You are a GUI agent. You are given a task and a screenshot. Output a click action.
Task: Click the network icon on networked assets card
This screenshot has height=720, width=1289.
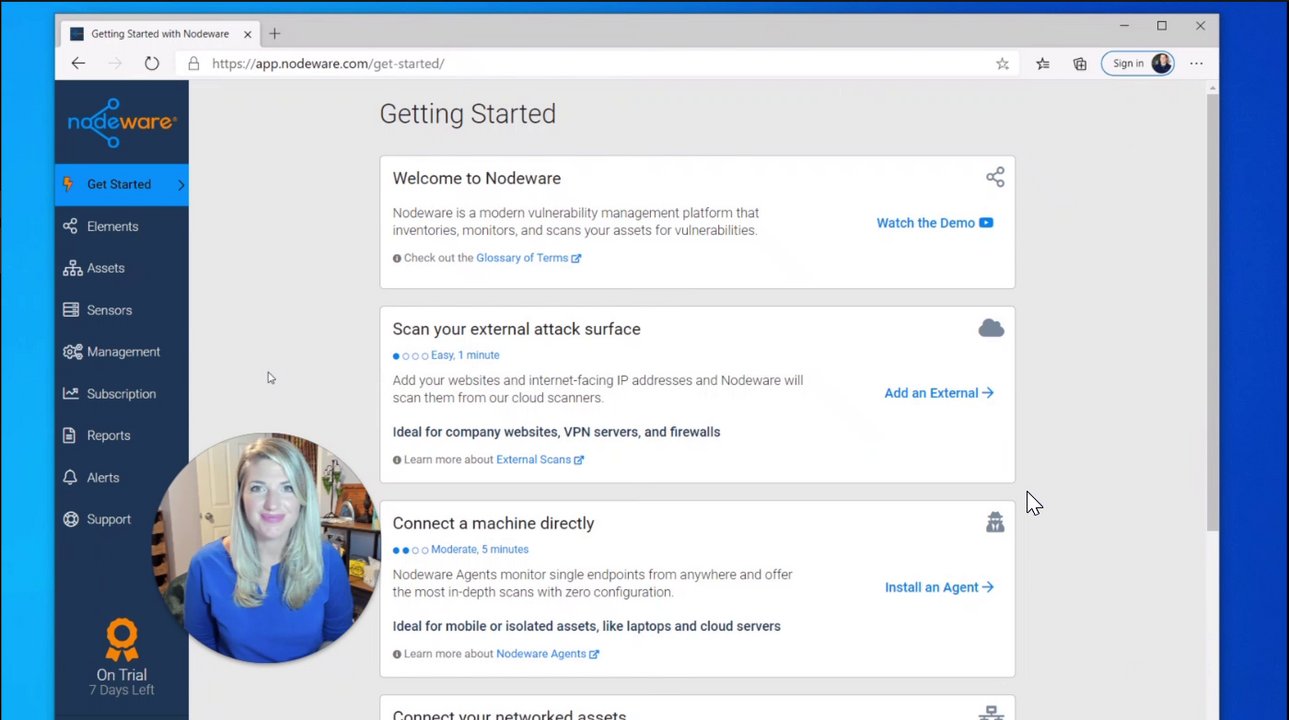[x=991, y=713]
